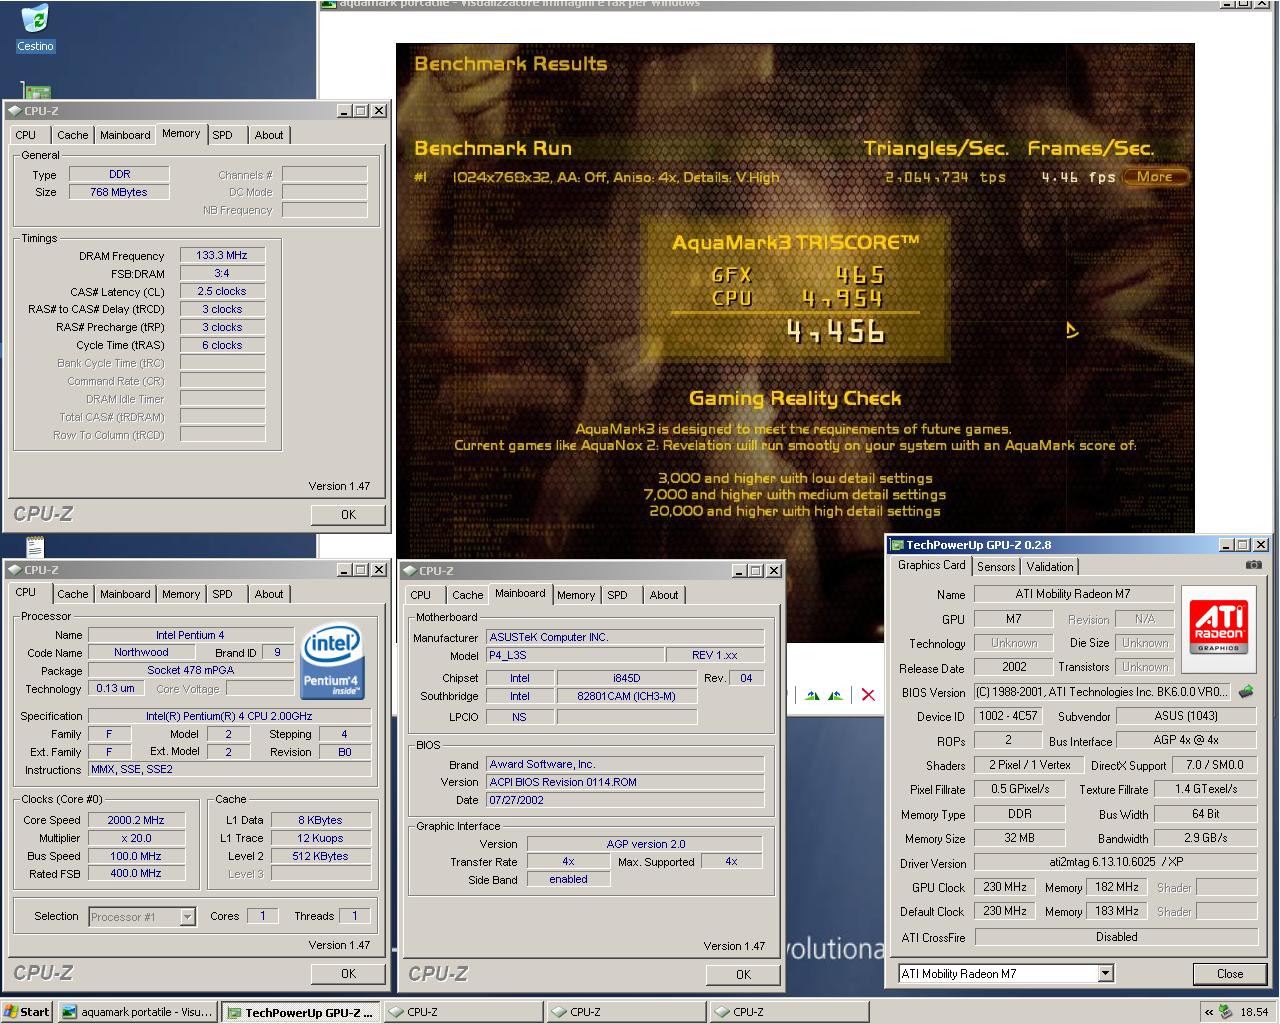1280x1024 pixels.
Task: Open Cache tab in the CPU-Z processor window
Action: [x=72, y=594]
